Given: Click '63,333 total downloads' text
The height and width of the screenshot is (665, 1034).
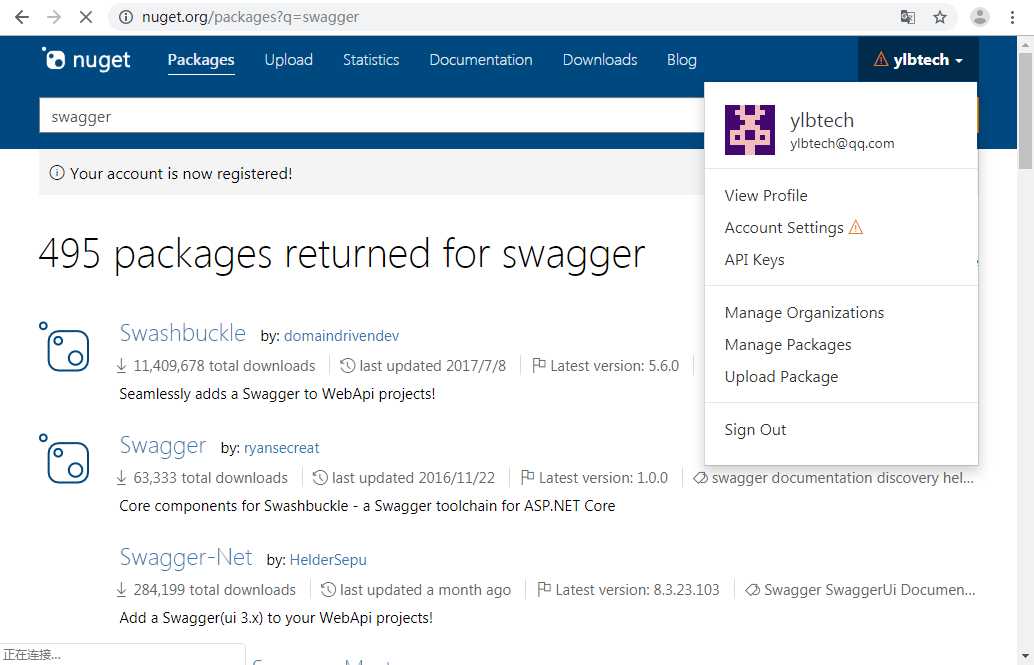Looking at the screenshot, I should coord(210,478).
